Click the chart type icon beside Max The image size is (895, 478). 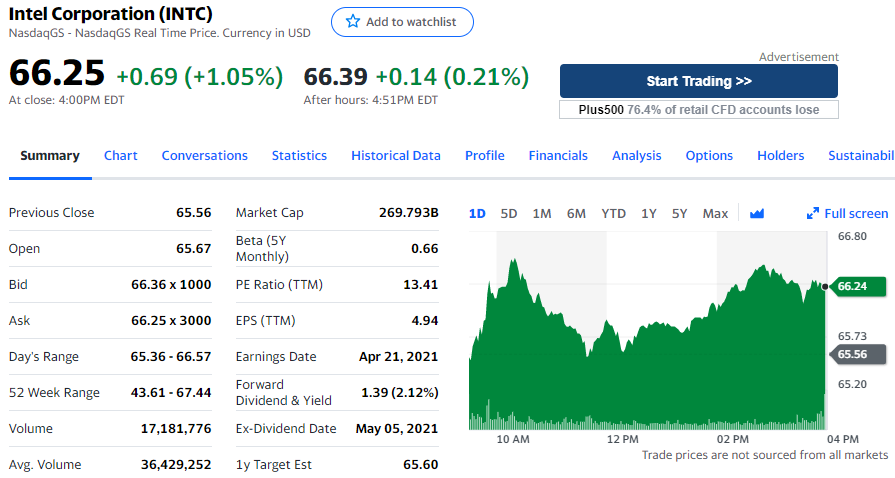point(756,213)
